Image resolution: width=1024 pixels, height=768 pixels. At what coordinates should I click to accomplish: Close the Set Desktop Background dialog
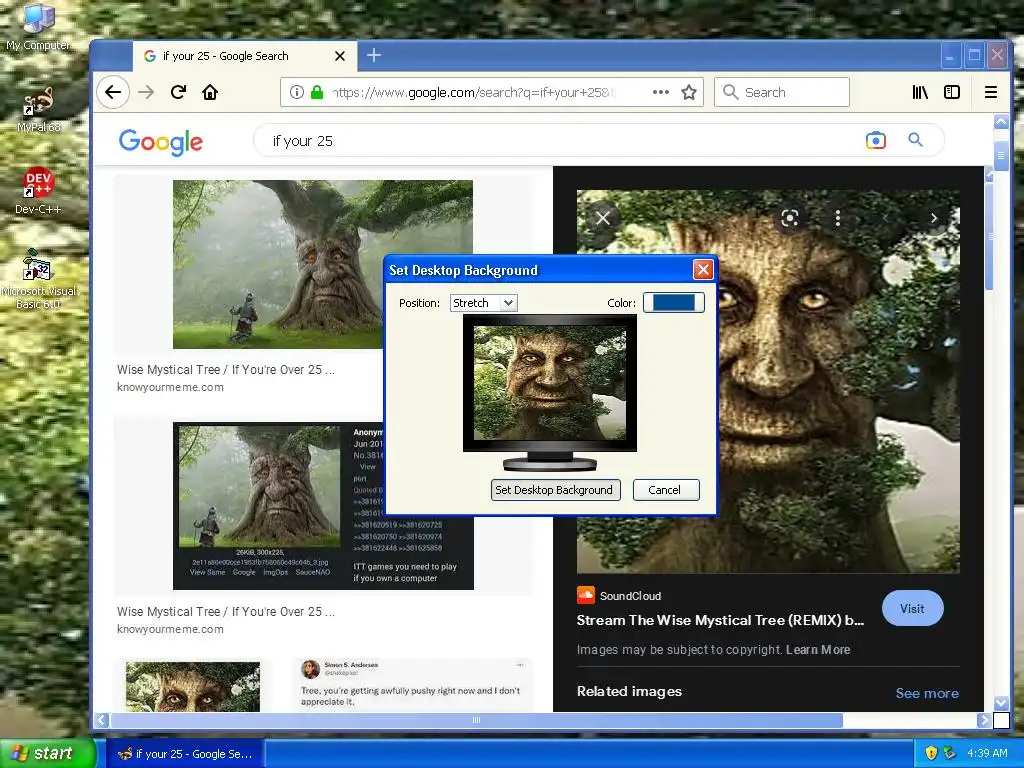click(x=703, y=270)
